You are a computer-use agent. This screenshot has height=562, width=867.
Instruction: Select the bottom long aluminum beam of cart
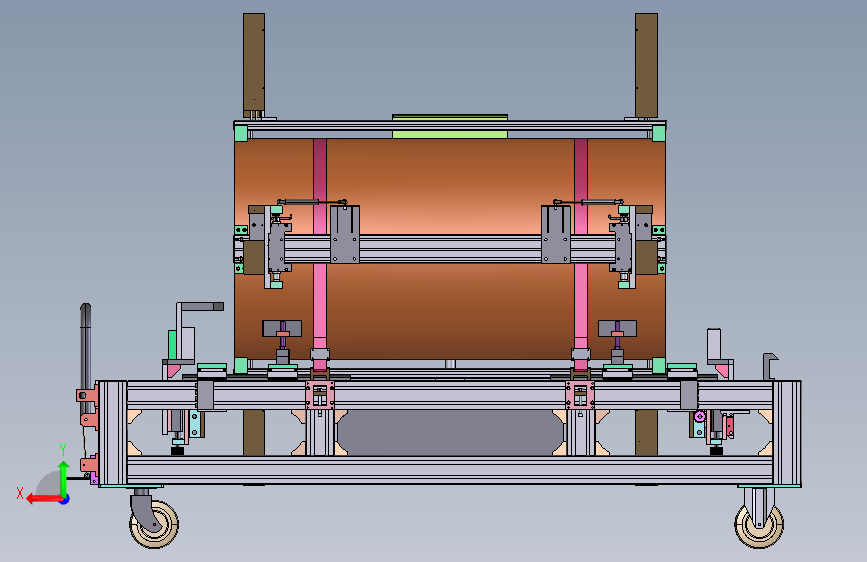[x=450, y=470]
